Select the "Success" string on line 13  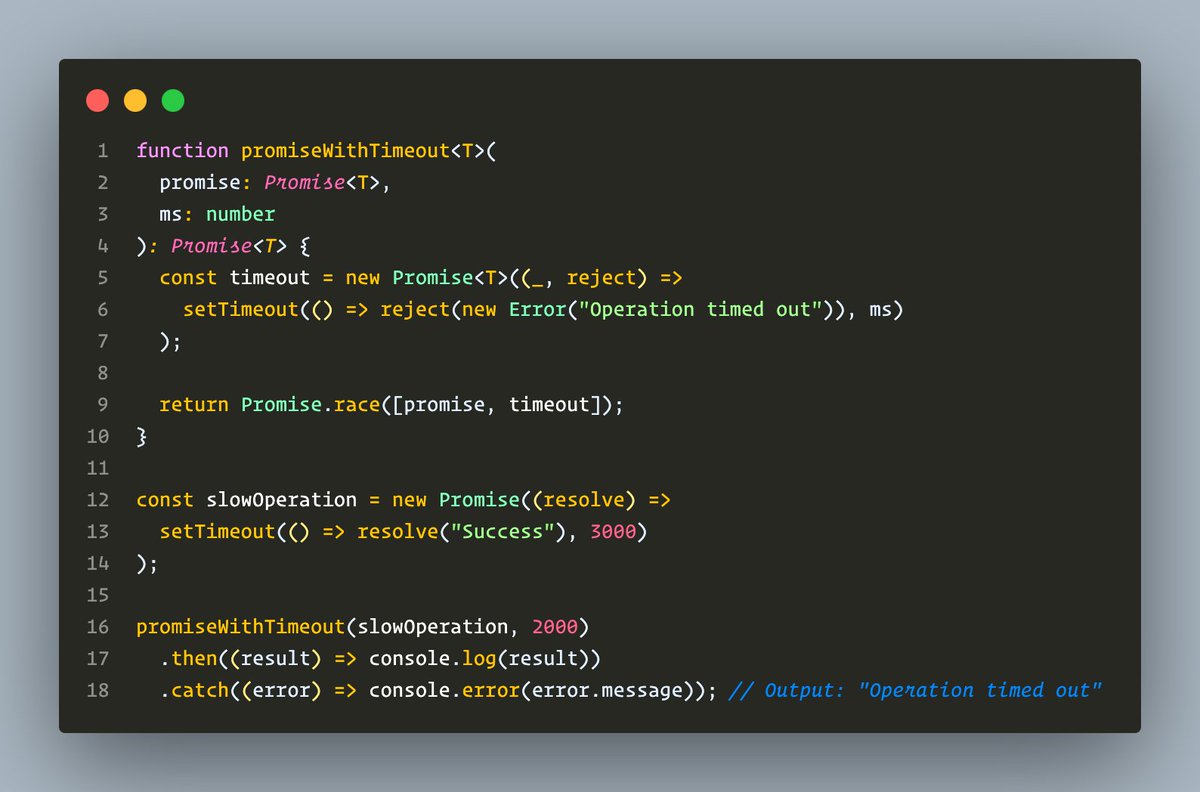(503, 532)
